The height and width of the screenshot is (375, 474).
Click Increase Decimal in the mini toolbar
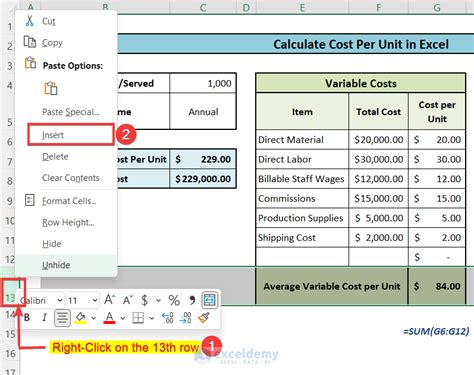pyautogui.click(x=168, y=318)
